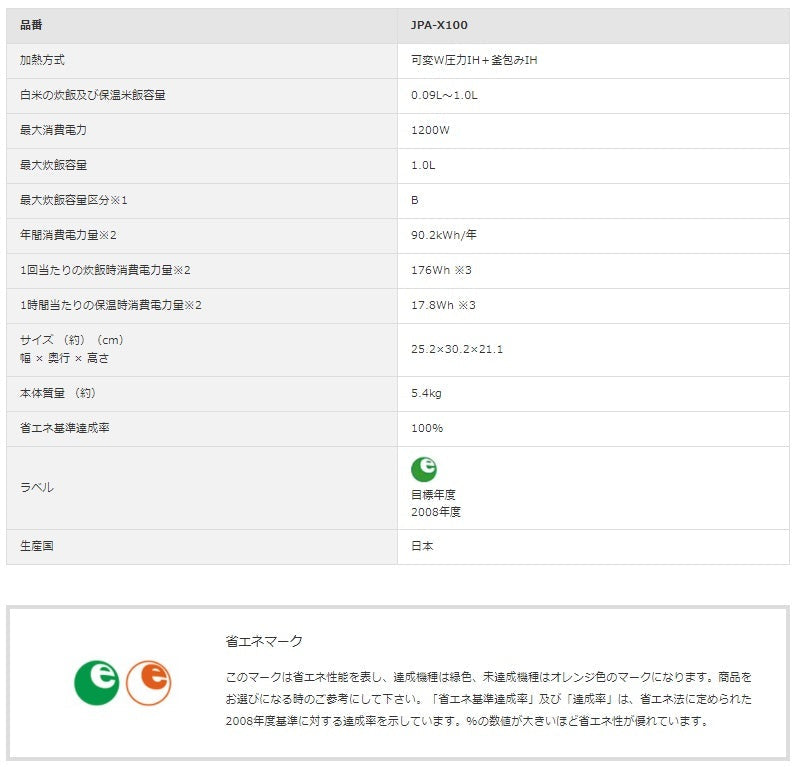Image resolution: width=799 pixels, height=767 pixels.
Task: Select the 176Wh ※3 value
Action: 443,271
